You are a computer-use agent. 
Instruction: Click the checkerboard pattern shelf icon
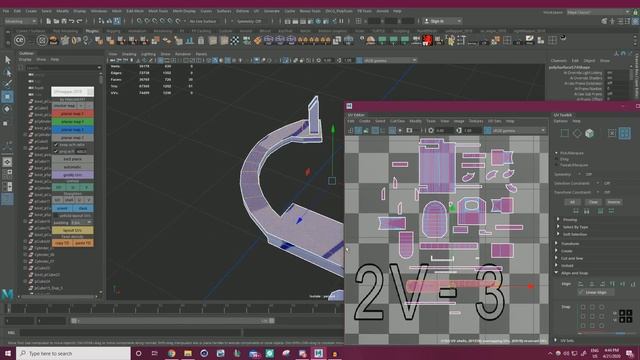235,40
